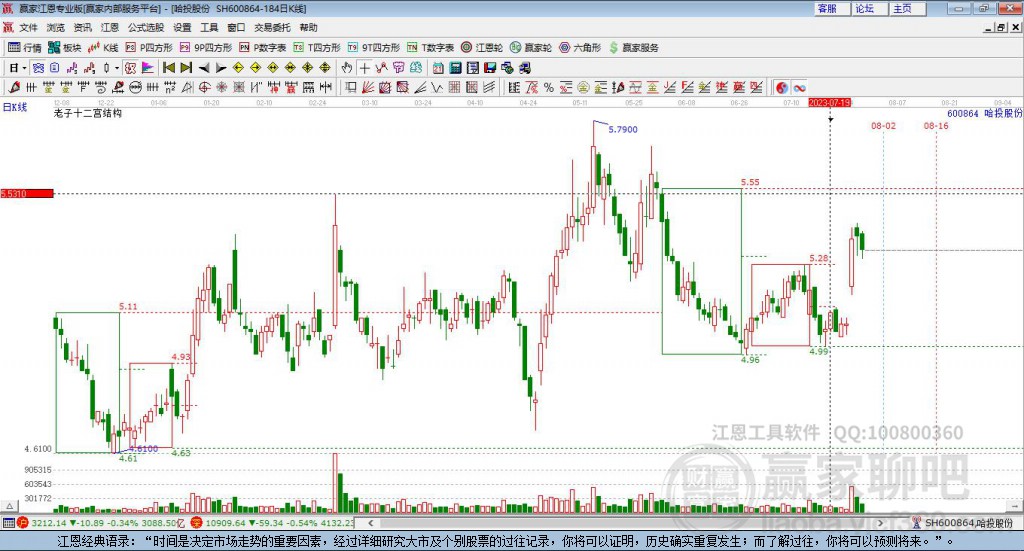The width and height of the screenshot is (1024, 551).
Task: Jump to last bar icon
Action: pos(186,68)
